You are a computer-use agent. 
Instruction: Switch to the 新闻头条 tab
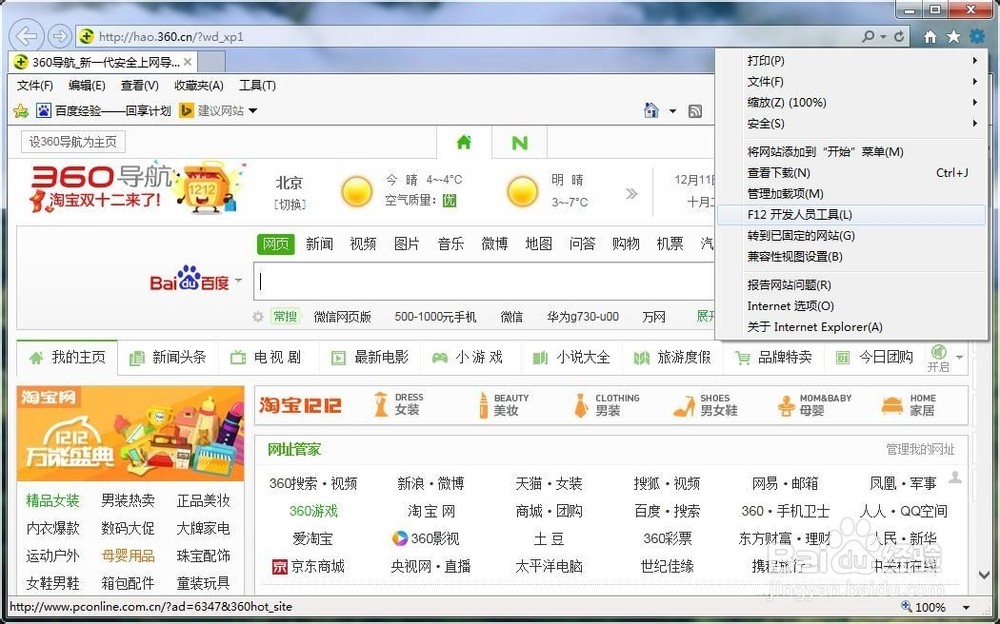coord(176,356)
